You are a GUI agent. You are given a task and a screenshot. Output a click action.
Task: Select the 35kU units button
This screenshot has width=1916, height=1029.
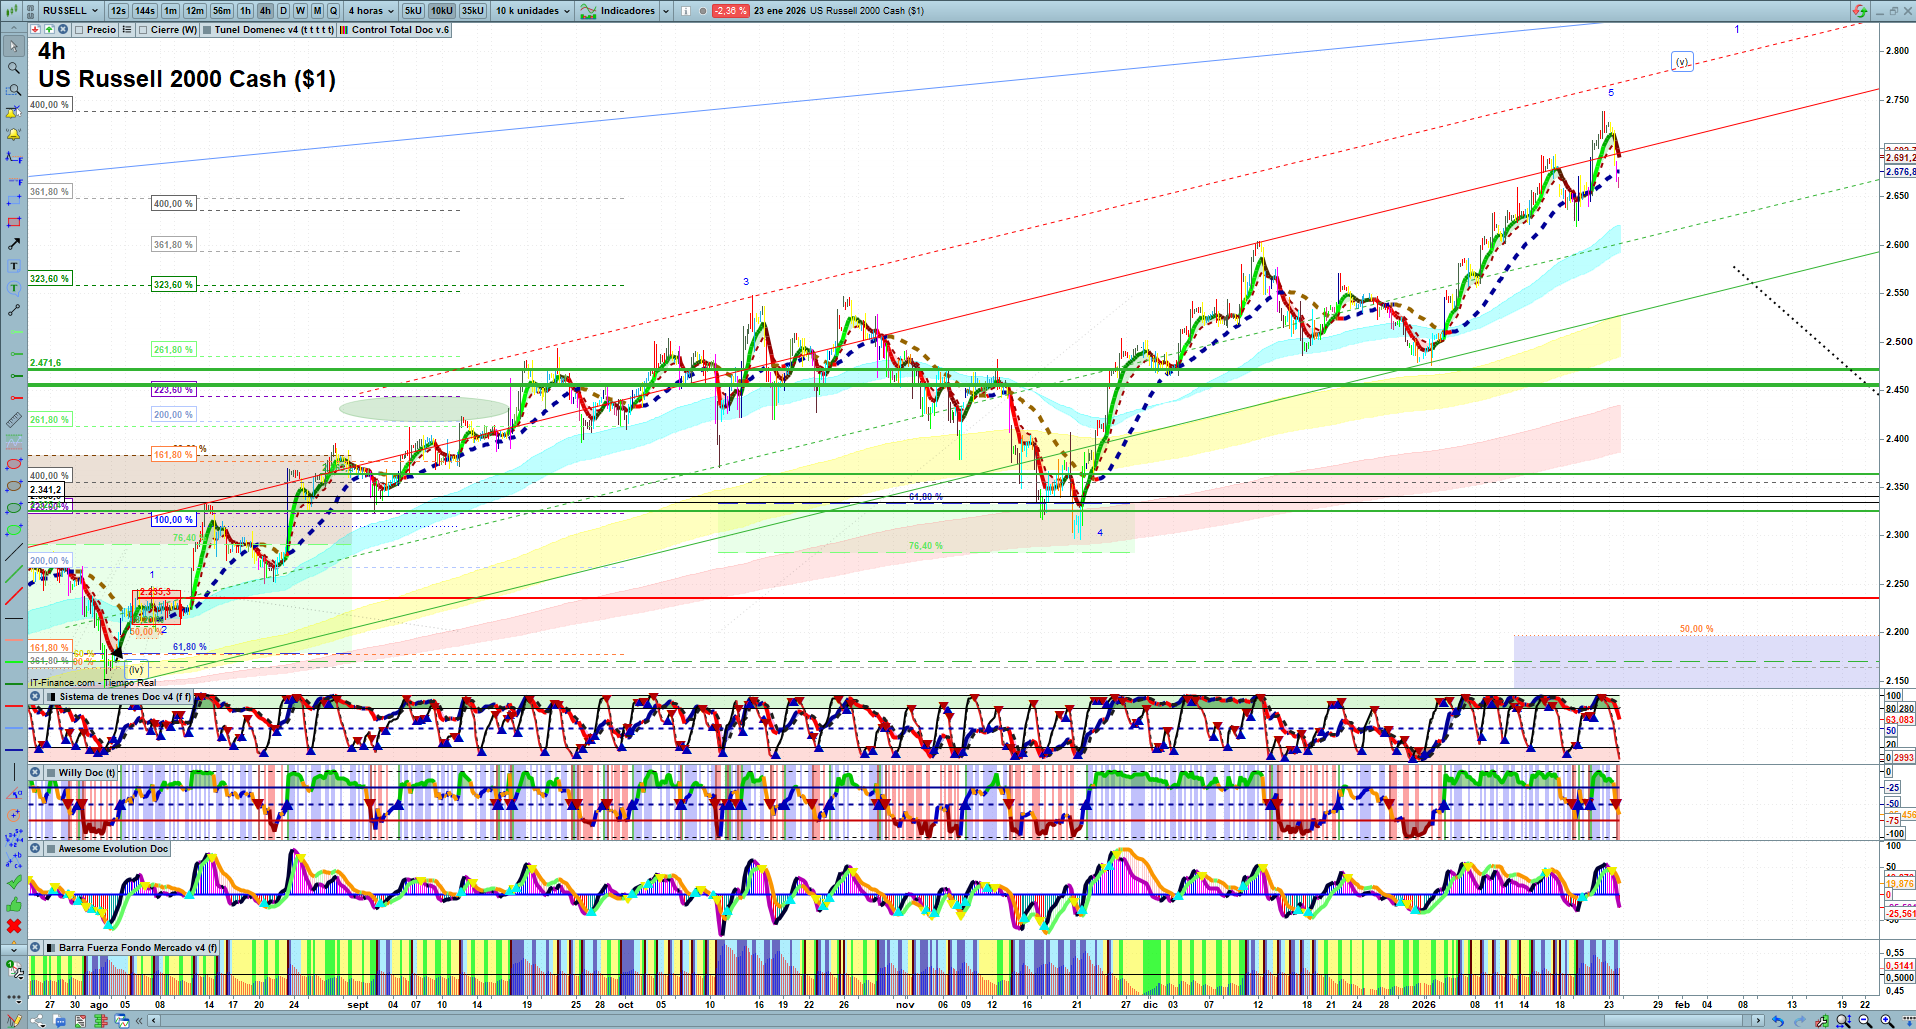click(x=473, y=11)
